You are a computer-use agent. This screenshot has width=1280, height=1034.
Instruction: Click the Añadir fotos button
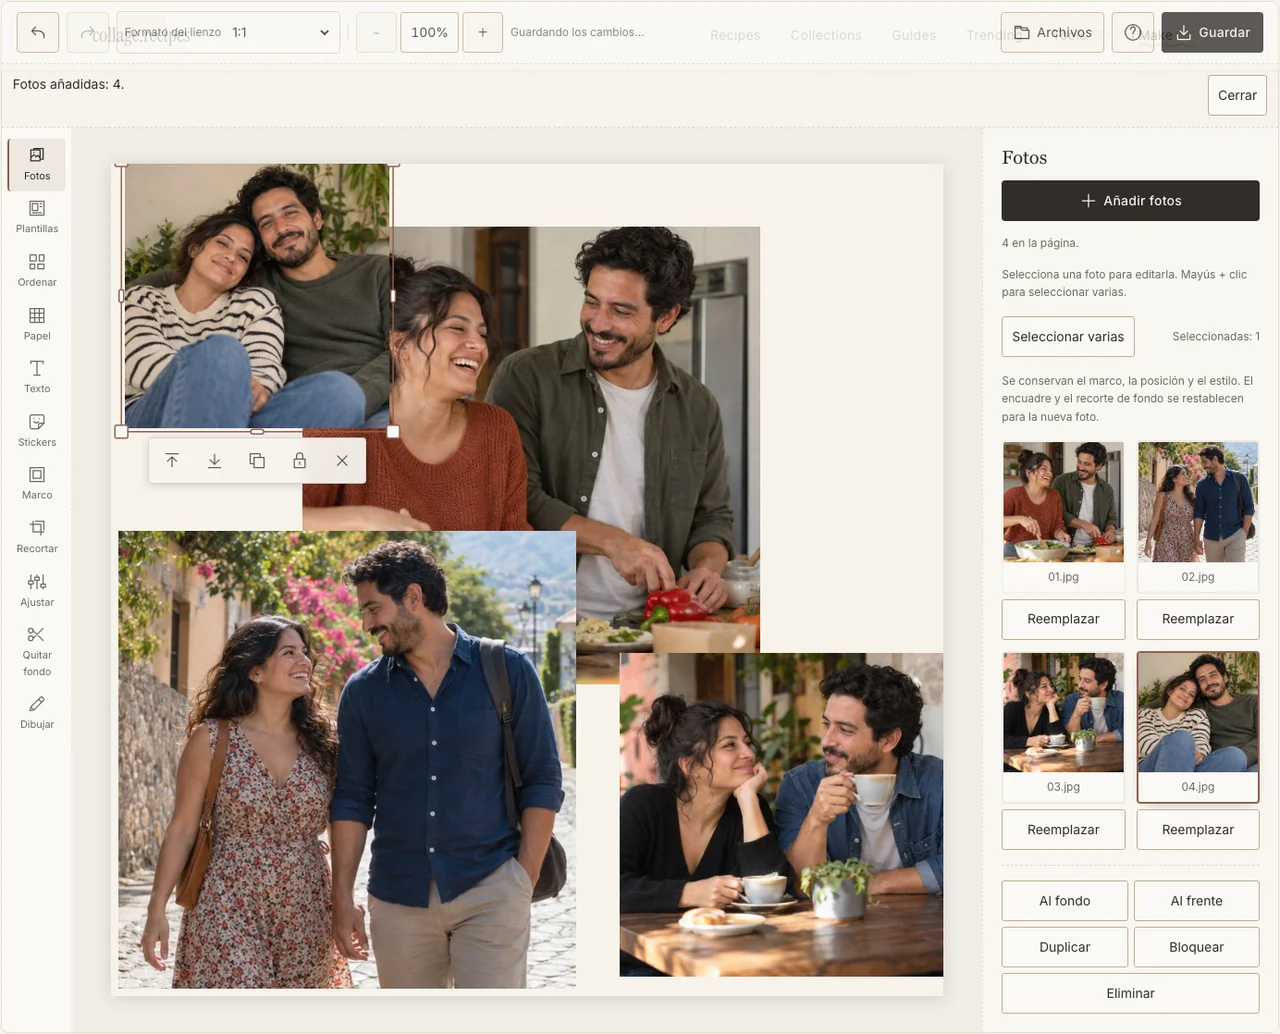click(1130, 200)
